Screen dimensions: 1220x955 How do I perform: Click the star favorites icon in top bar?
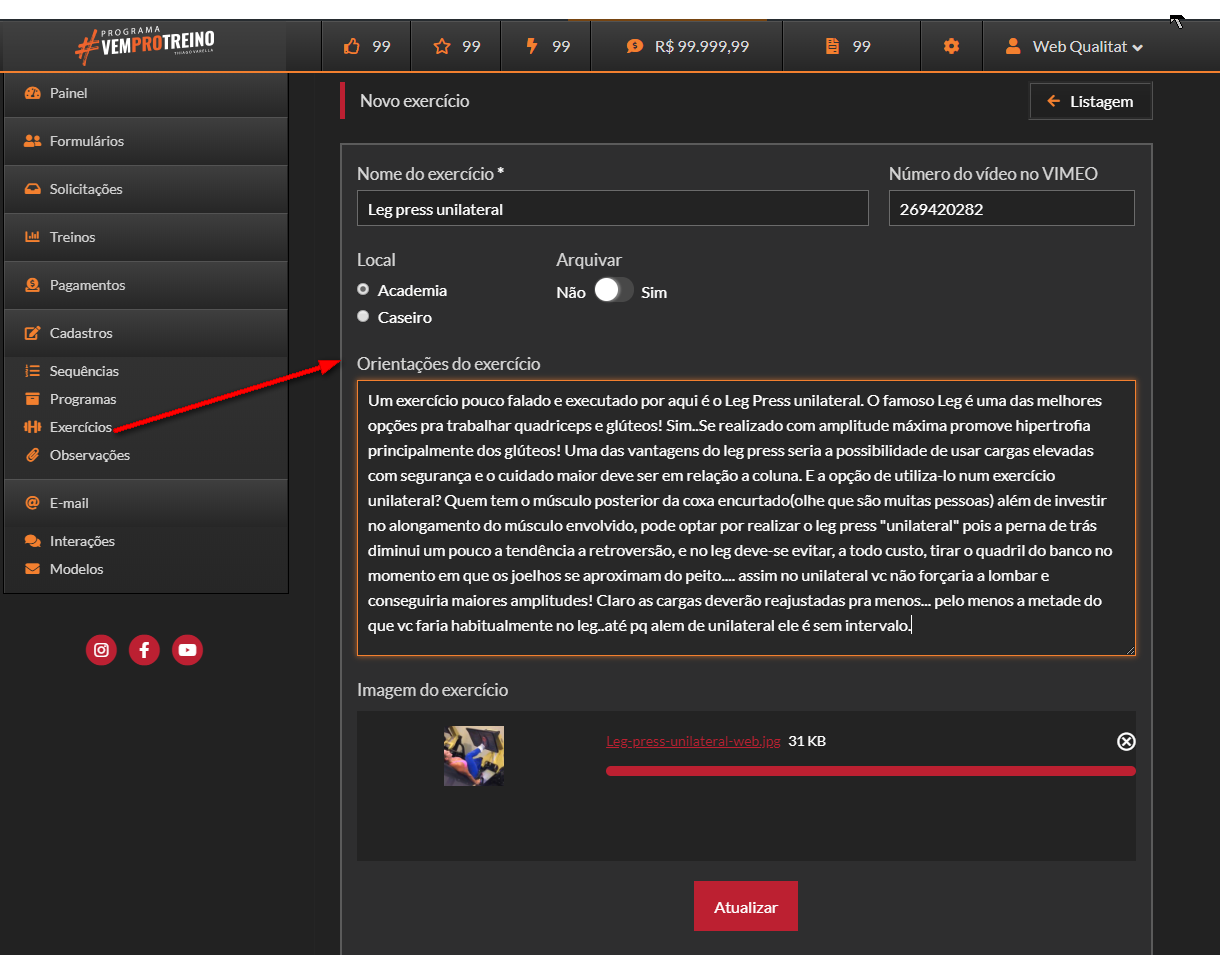[442, 46]
